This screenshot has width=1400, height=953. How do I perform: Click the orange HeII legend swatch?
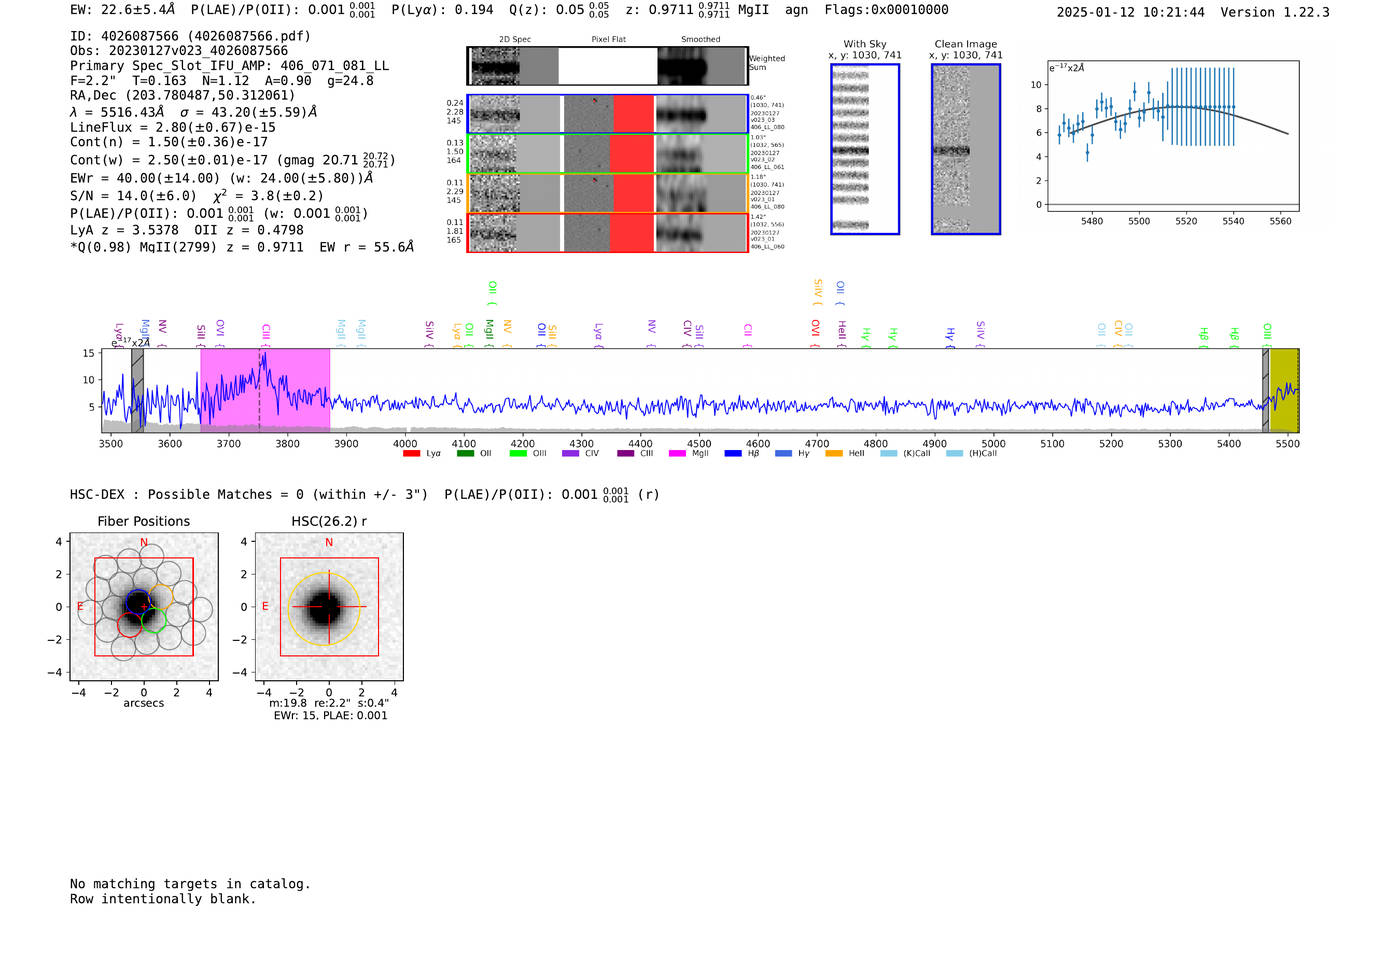(x=834, y=454)
